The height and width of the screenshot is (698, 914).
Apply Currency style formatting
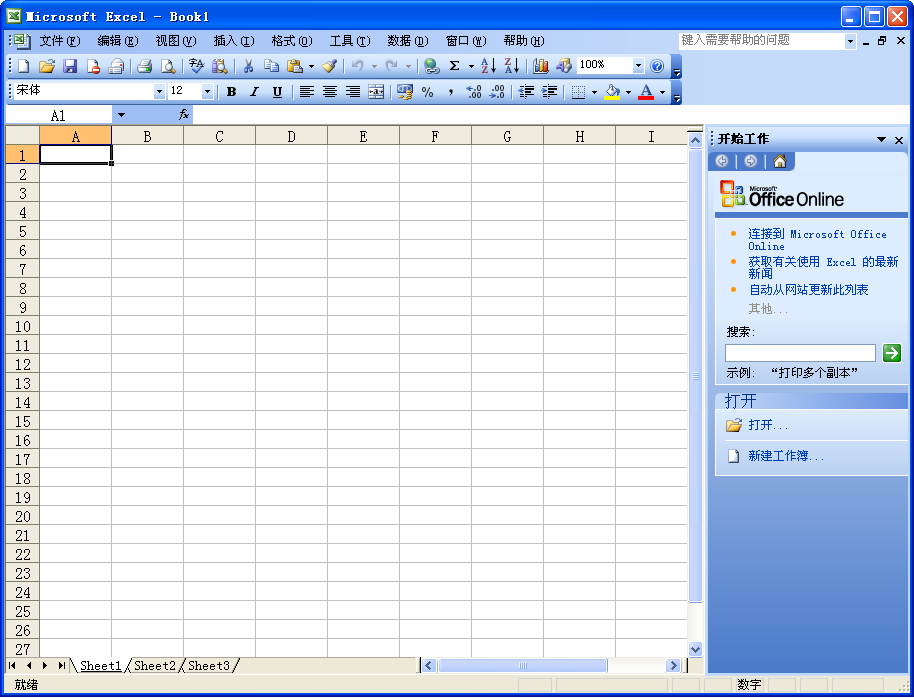point(405,92)
